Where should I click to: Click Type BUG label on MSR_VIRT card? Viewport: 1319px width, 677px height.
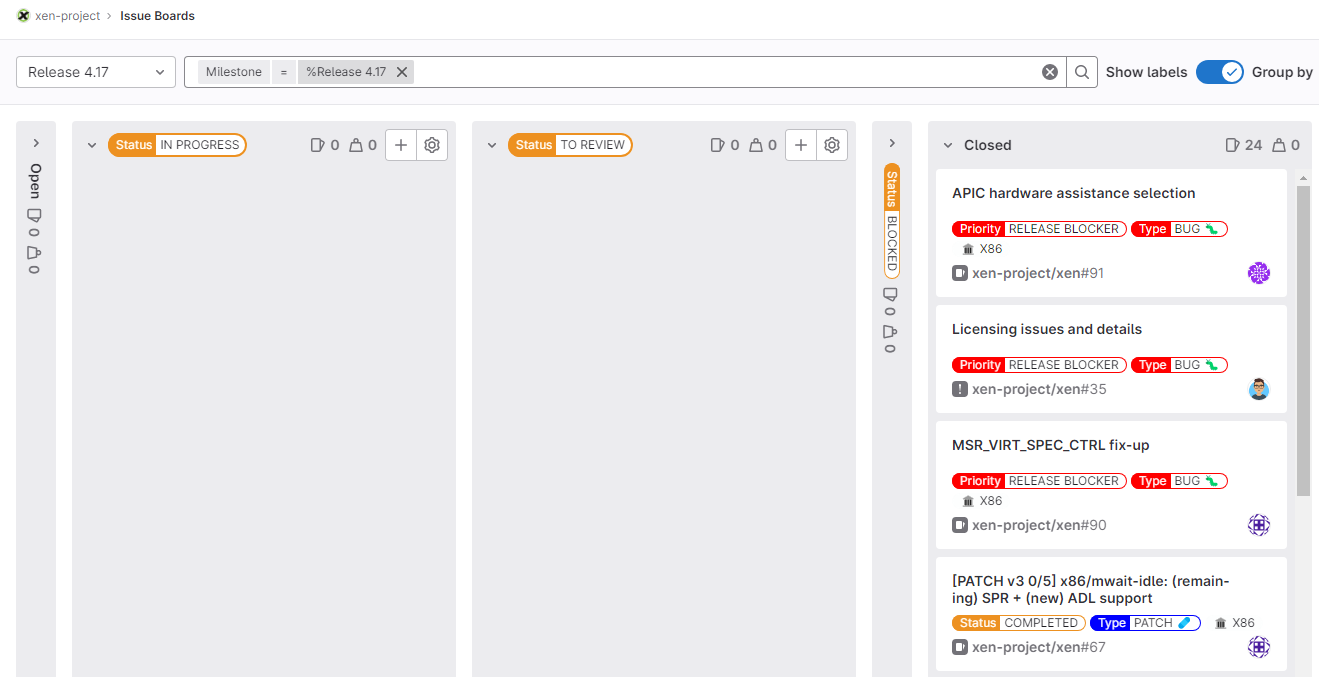[1179, 481]
